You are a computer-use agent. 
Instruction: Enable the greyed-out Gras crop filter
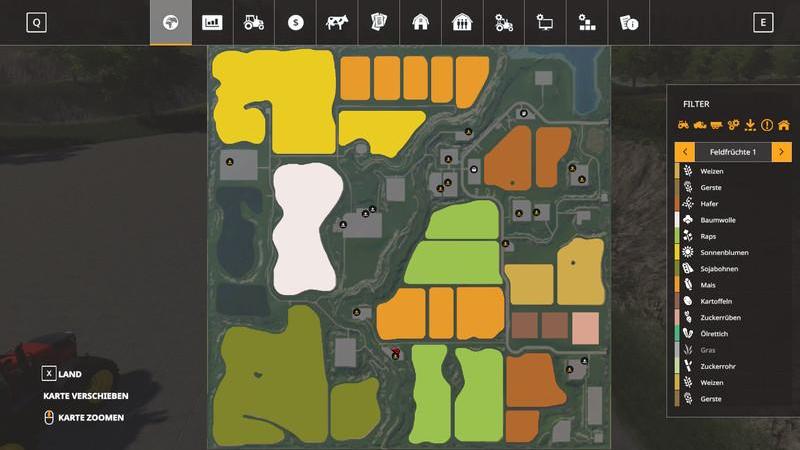pyautogui.click(x=708, y=350)
